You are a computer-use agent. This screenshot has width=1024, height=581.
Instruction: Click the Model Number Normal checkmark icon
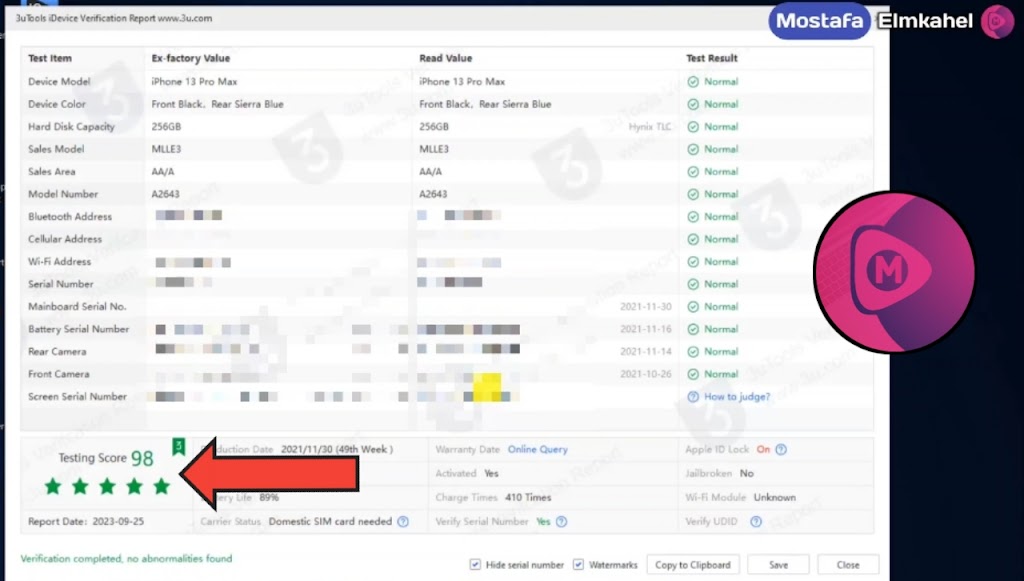point(693,195)
